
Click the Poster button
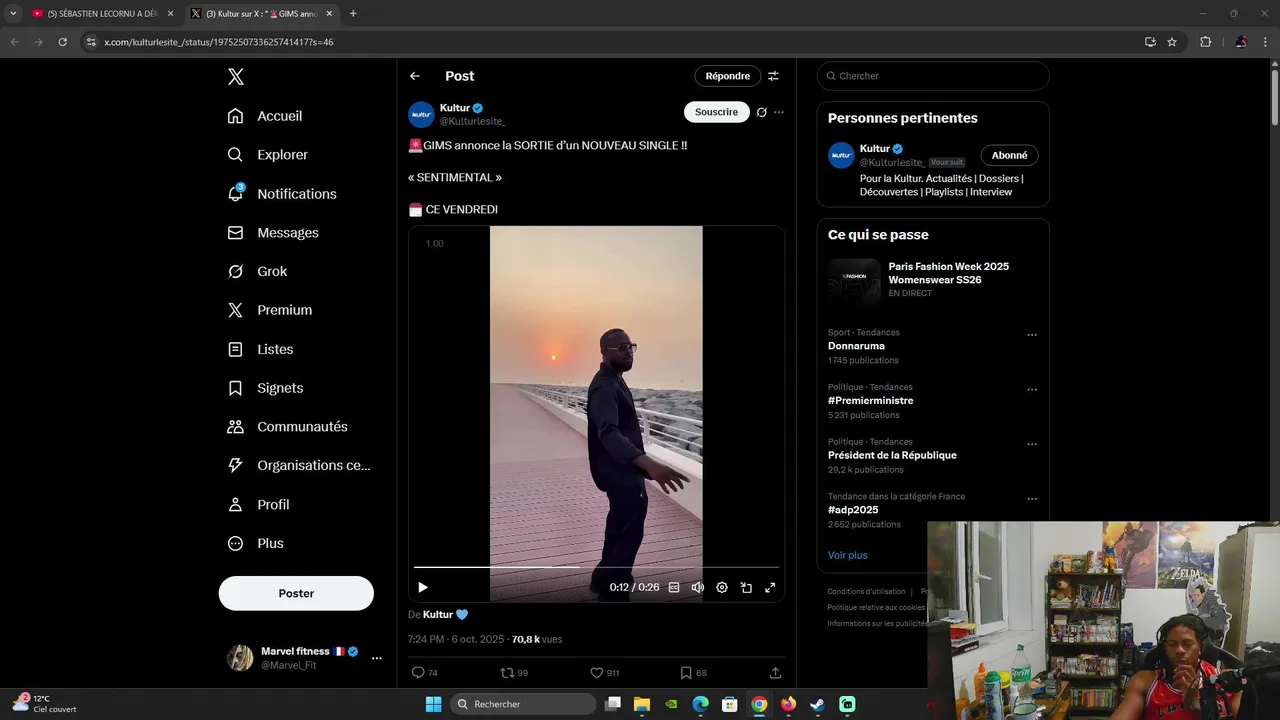point(296,593)
